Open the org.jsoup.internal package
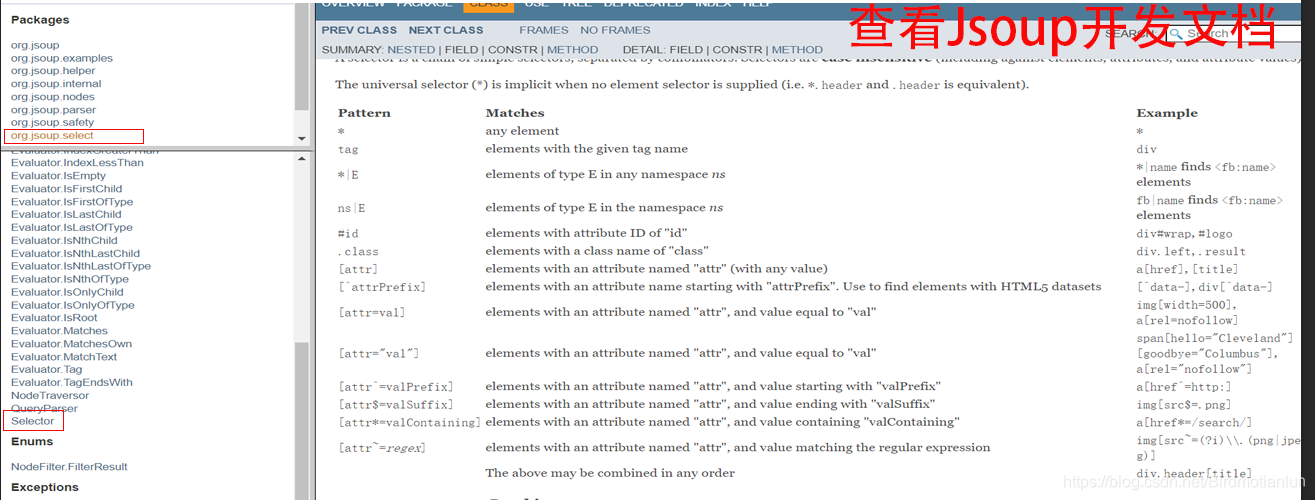Image resolution: width=1315 pixels, height=500 pixels. 56,84
